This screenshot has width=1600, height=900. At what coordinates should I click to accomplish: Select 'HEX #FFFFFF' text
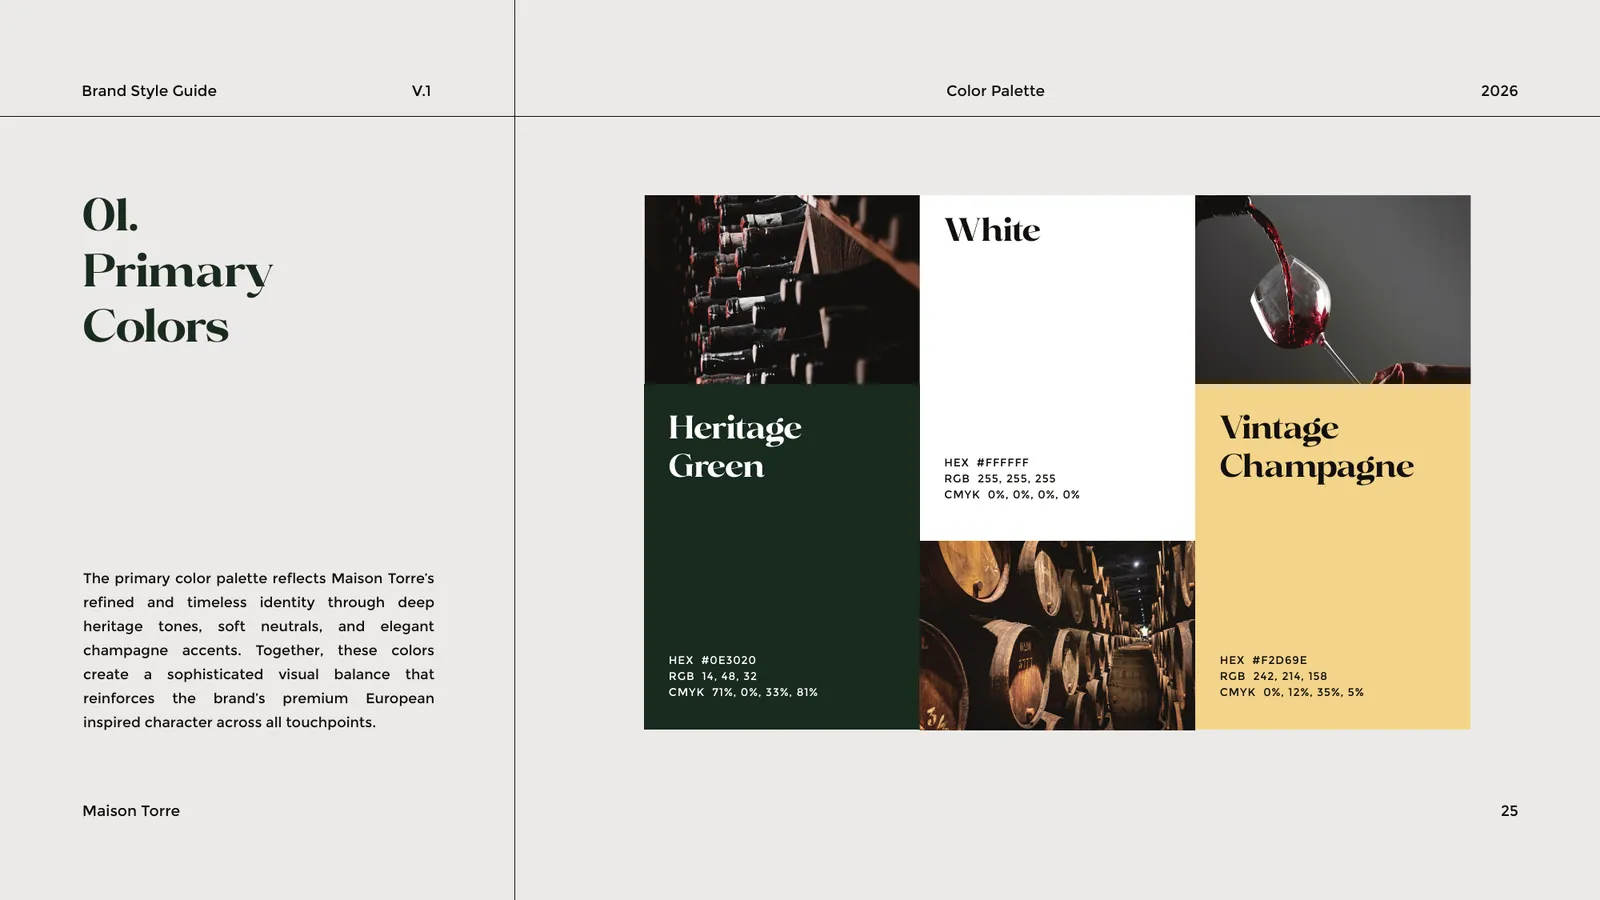coord(986,463)
